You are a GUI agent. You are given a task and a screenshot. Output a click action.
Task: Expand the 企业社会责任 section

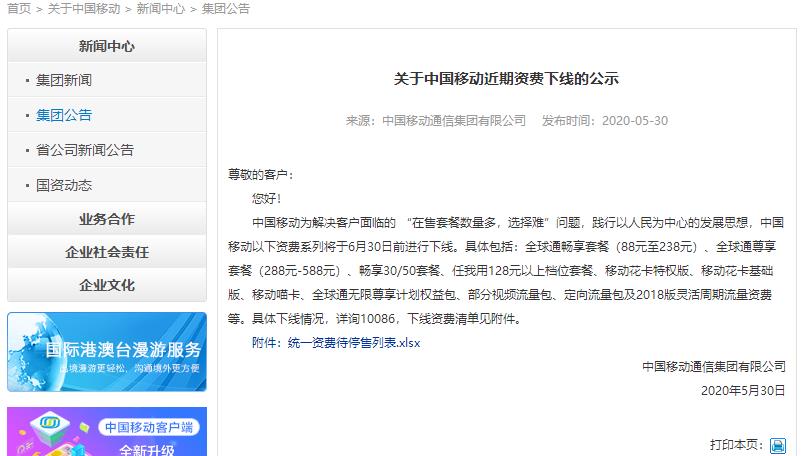pyautogui.click(x=107, y=252)
